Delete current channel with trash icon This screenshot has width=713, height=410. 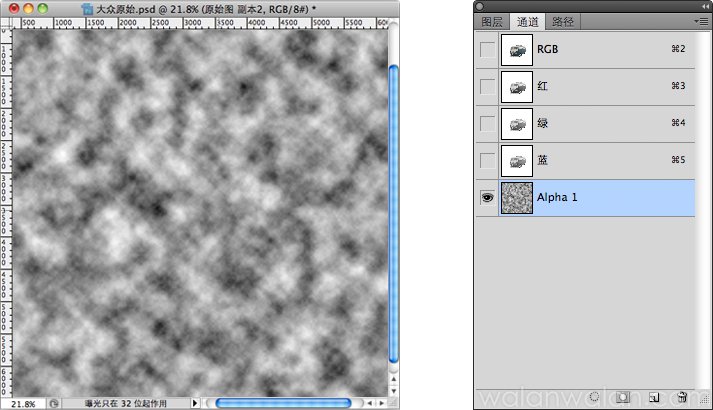point(682,398)
